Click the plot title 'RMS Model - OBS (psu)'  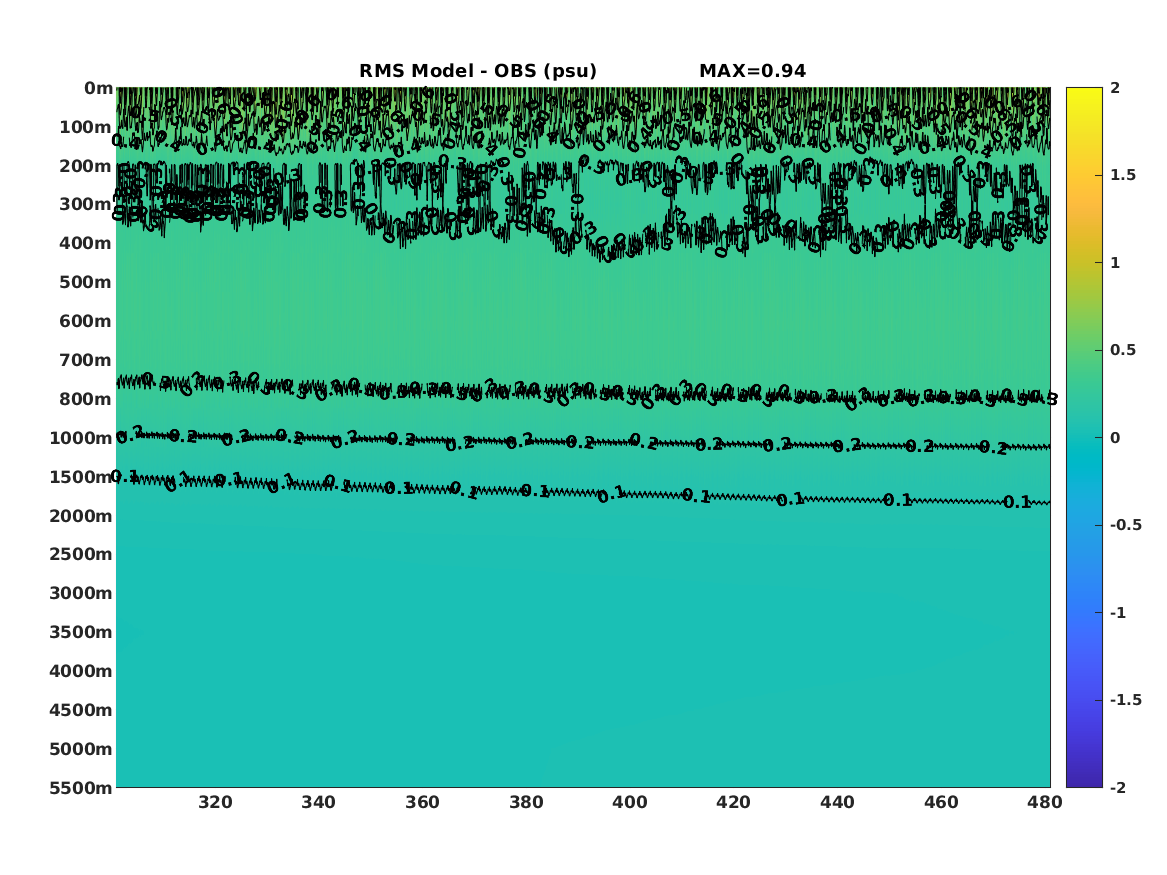[x=478, y=71]
